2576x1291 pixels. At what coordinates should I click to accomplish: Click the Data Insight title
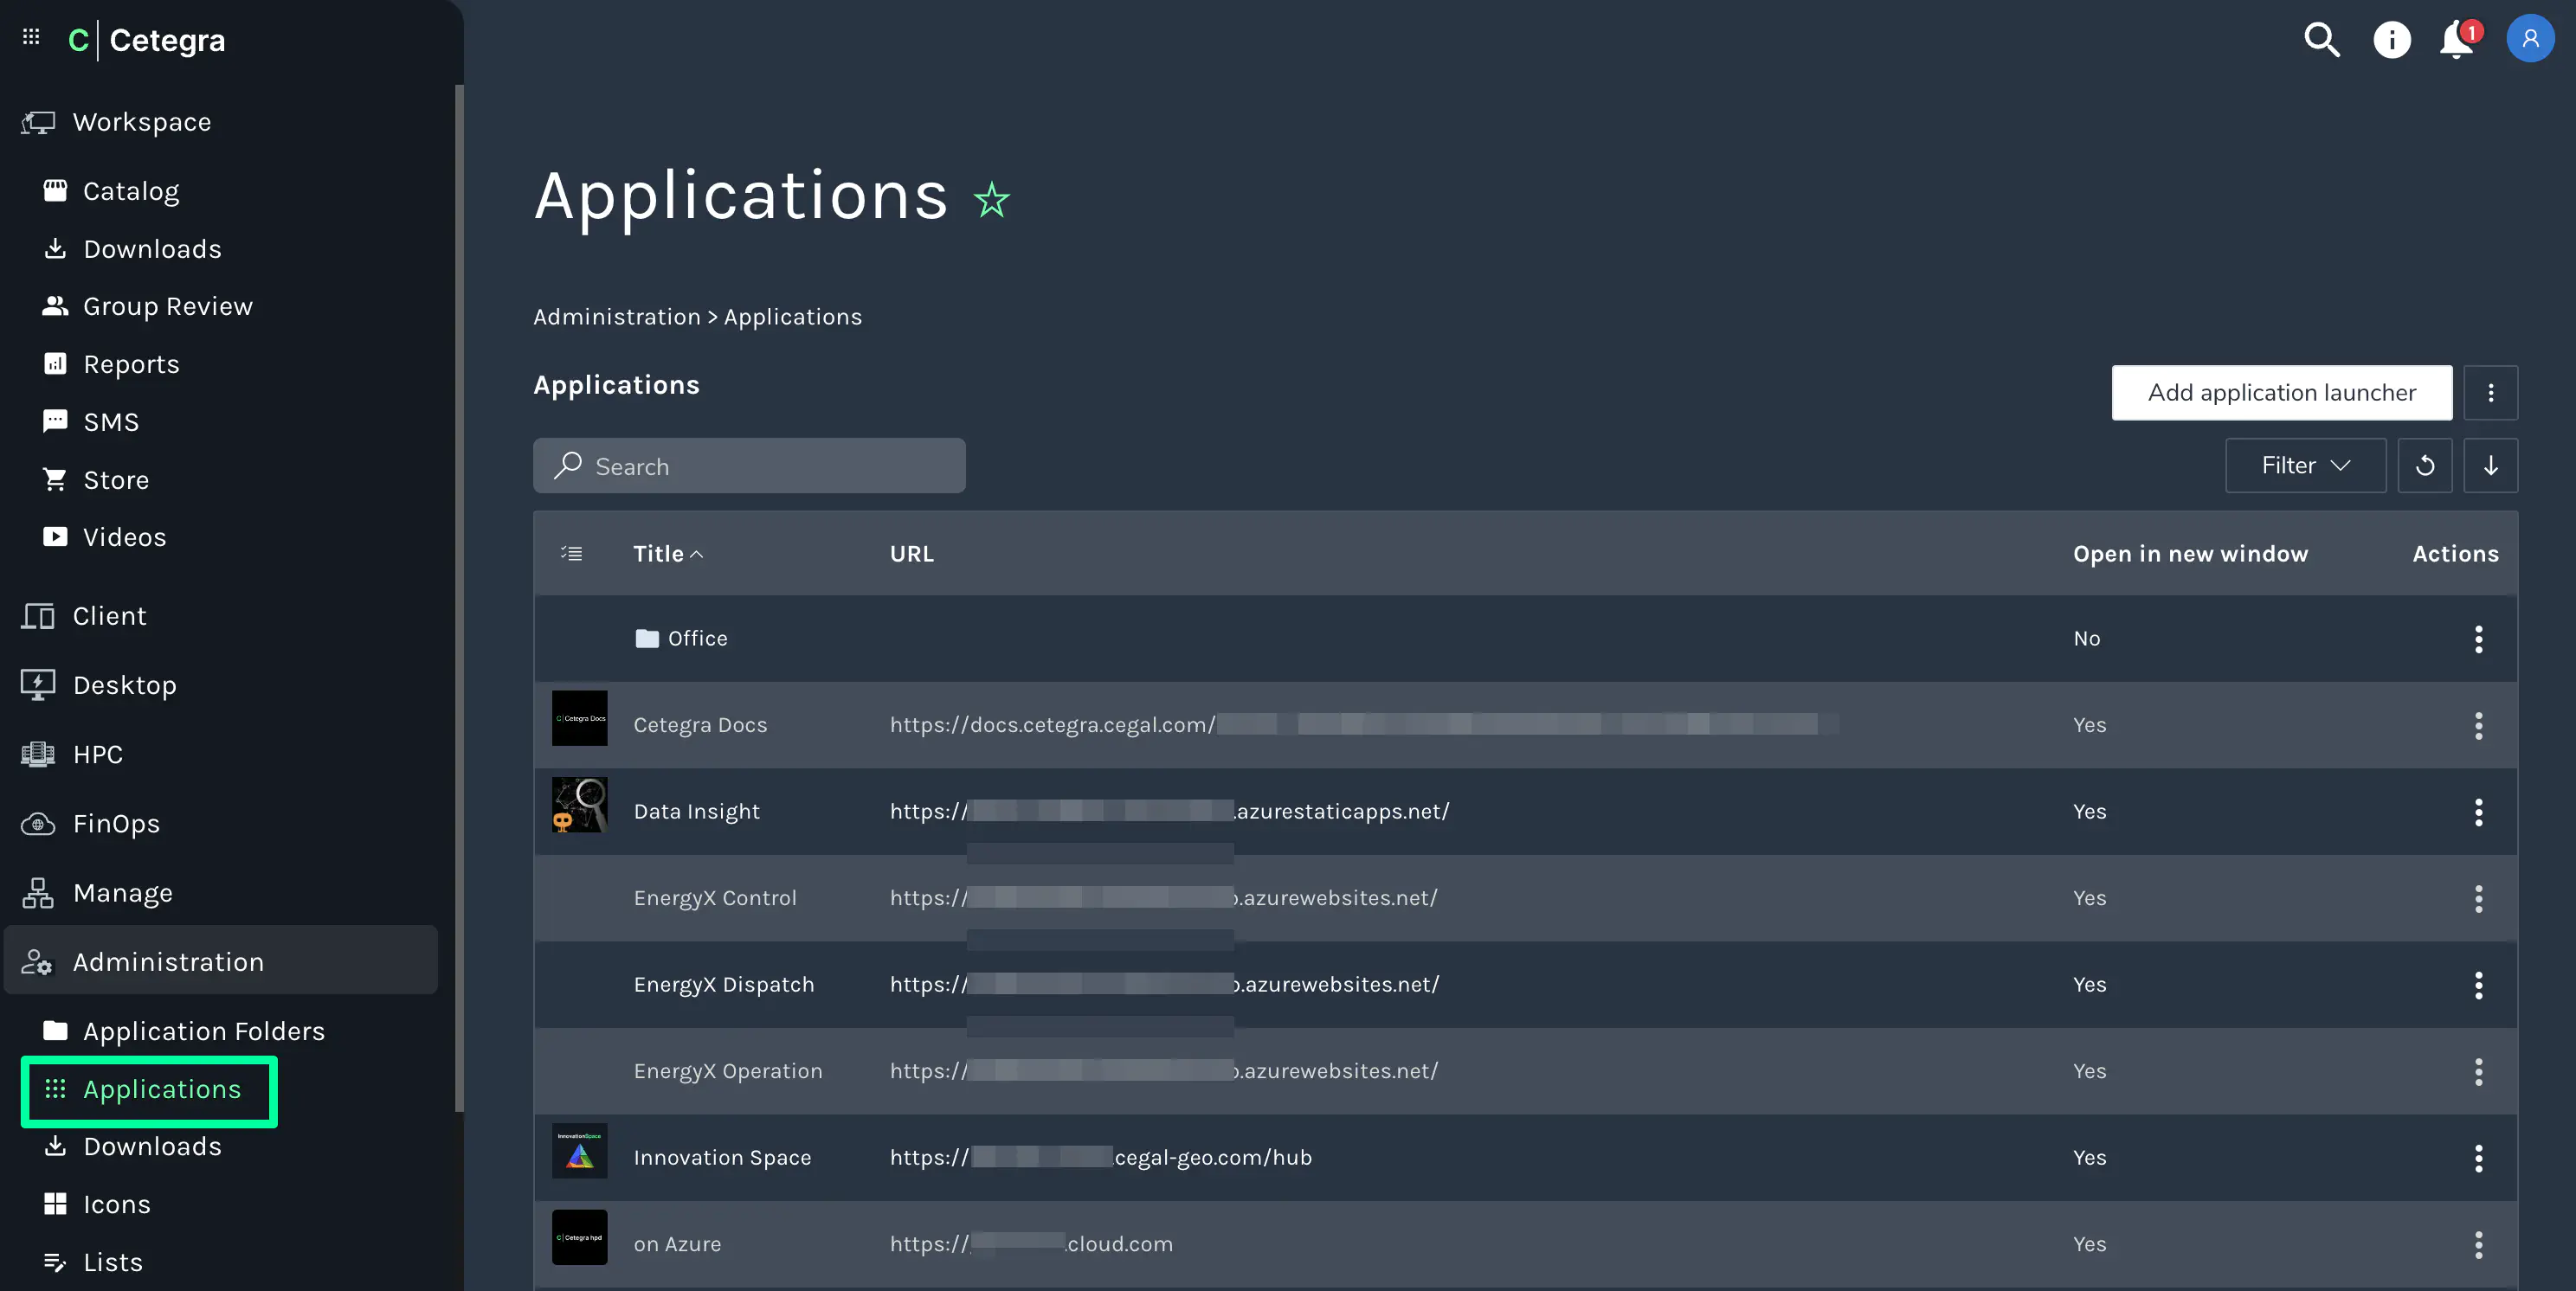(x=696, y=811)
